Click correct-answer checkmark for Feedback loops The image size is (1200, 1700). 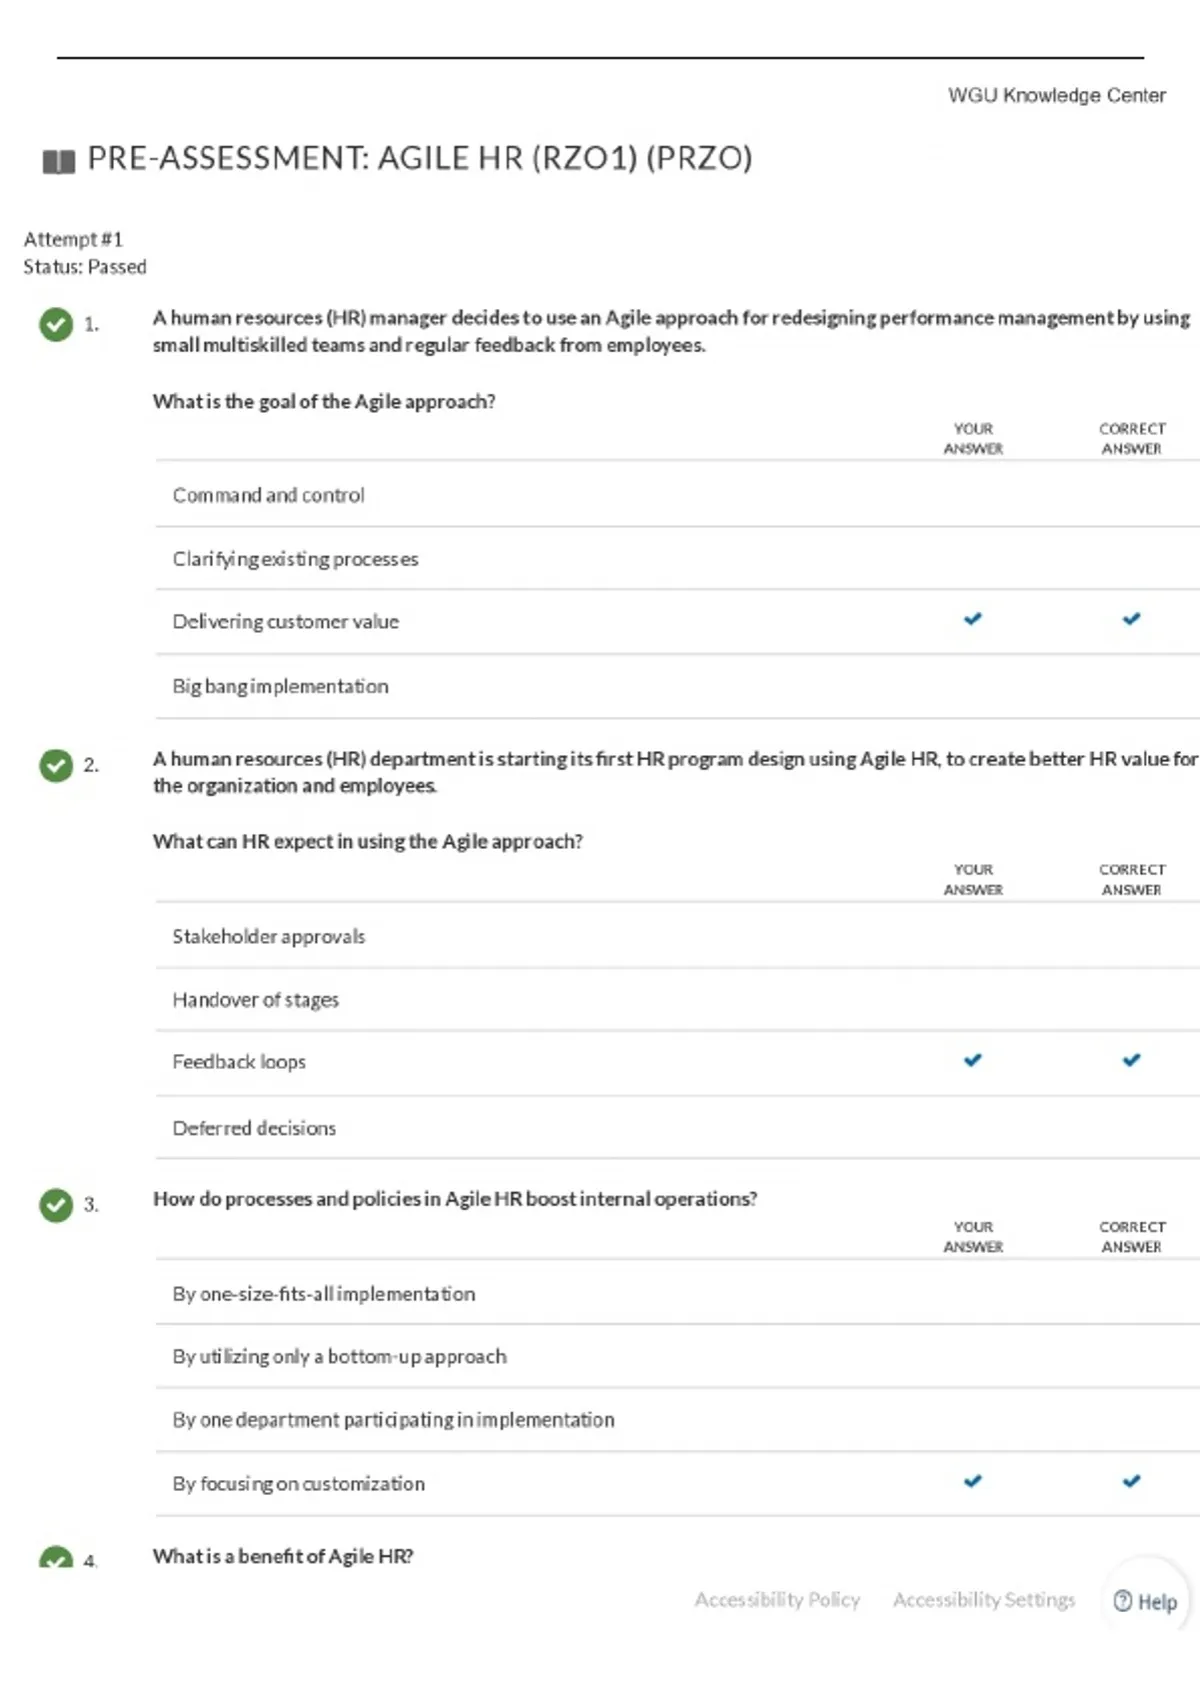[1131, 1060]
